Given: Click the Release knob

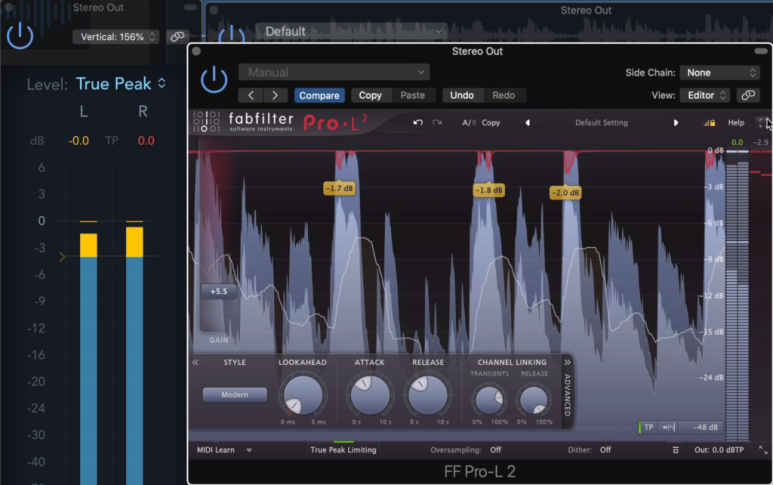Looking at the screenshot, I should (x=427, y=395).
